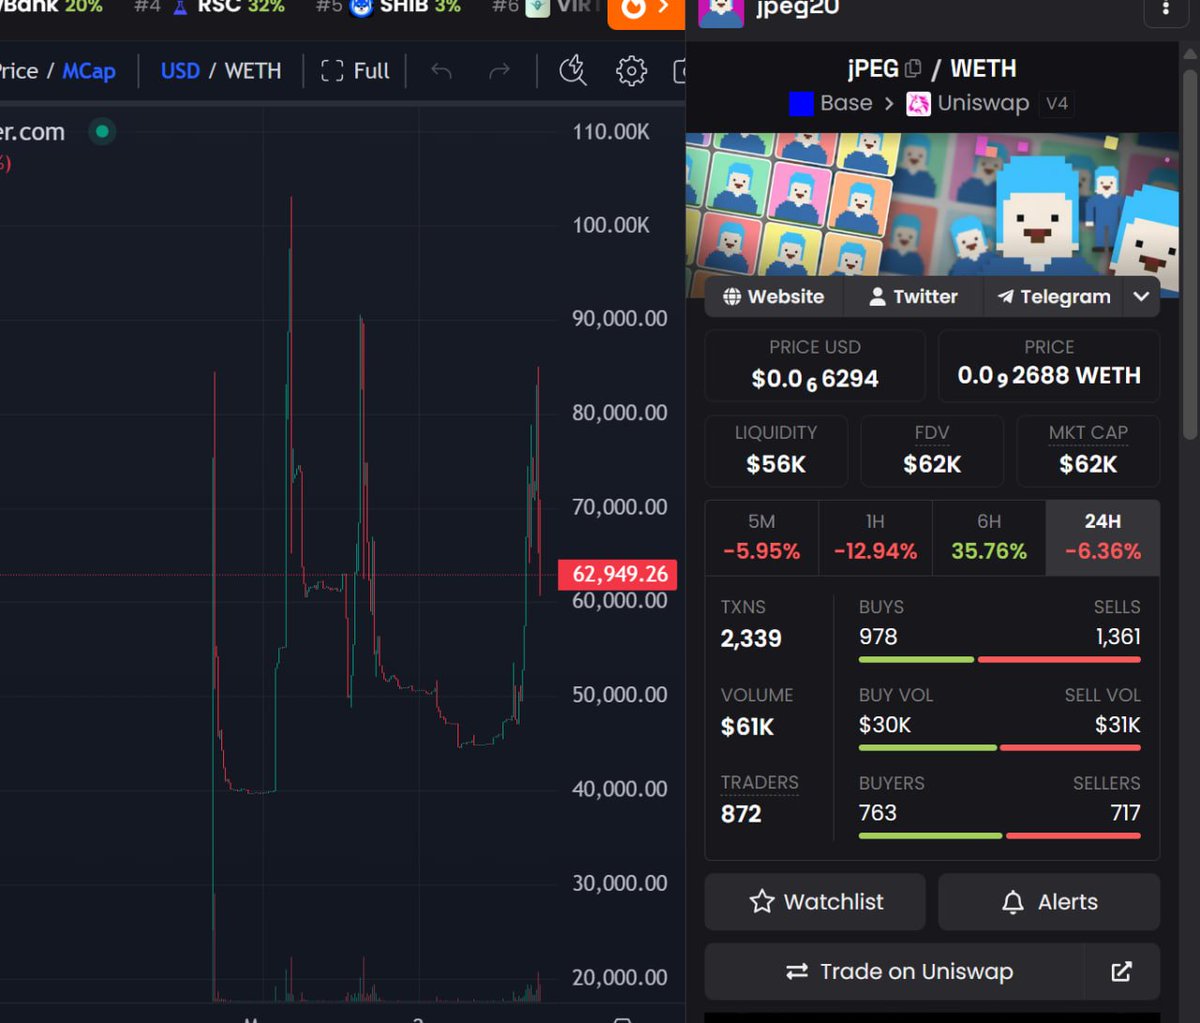Viewport: 1200px width, 1023px height.
Task: Open Uniswap in external window icon
Action: pyautogui.click(x=1122, y=972)
